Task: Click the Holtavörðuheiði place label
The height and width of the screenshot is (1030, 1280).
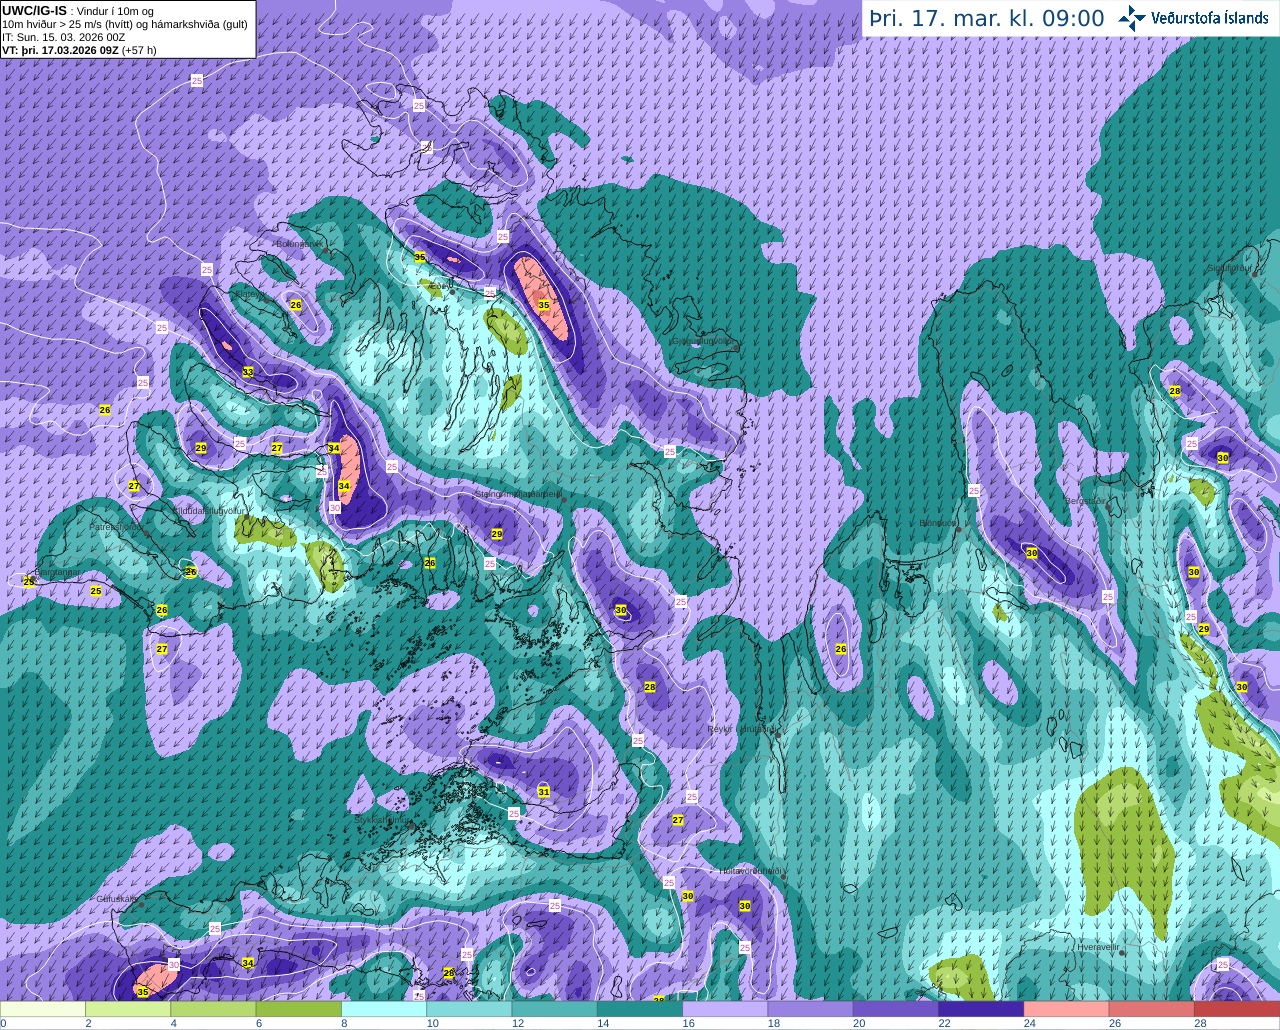Action: 750,871
